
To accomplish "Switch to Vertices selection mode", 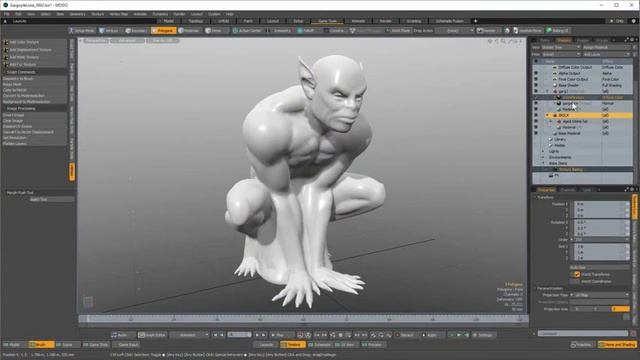I will 109,31.
